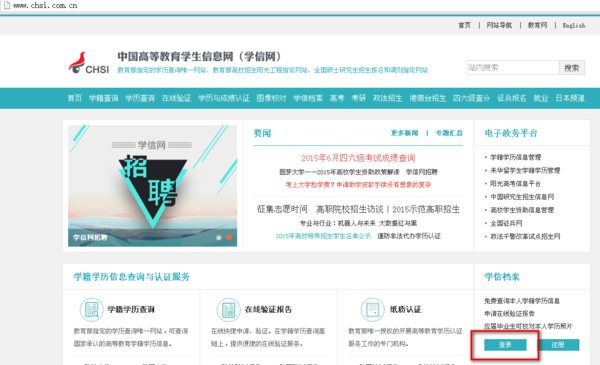600x365 pixels.
Task: Click the 学籍学历查询 service title
Action: coord(131,309)
